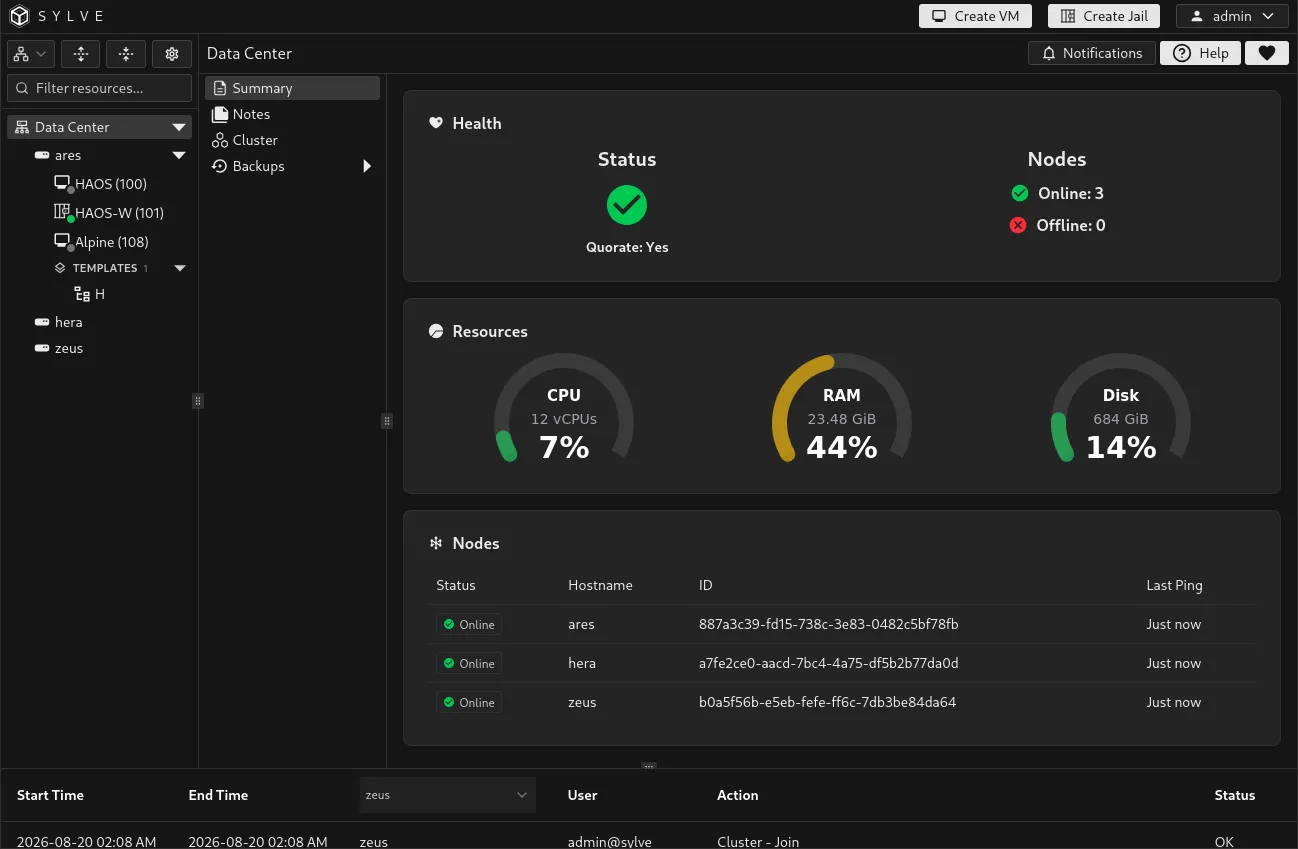Click the zeus node server icon
The image size is (1298, 849).
click(42, 348)
